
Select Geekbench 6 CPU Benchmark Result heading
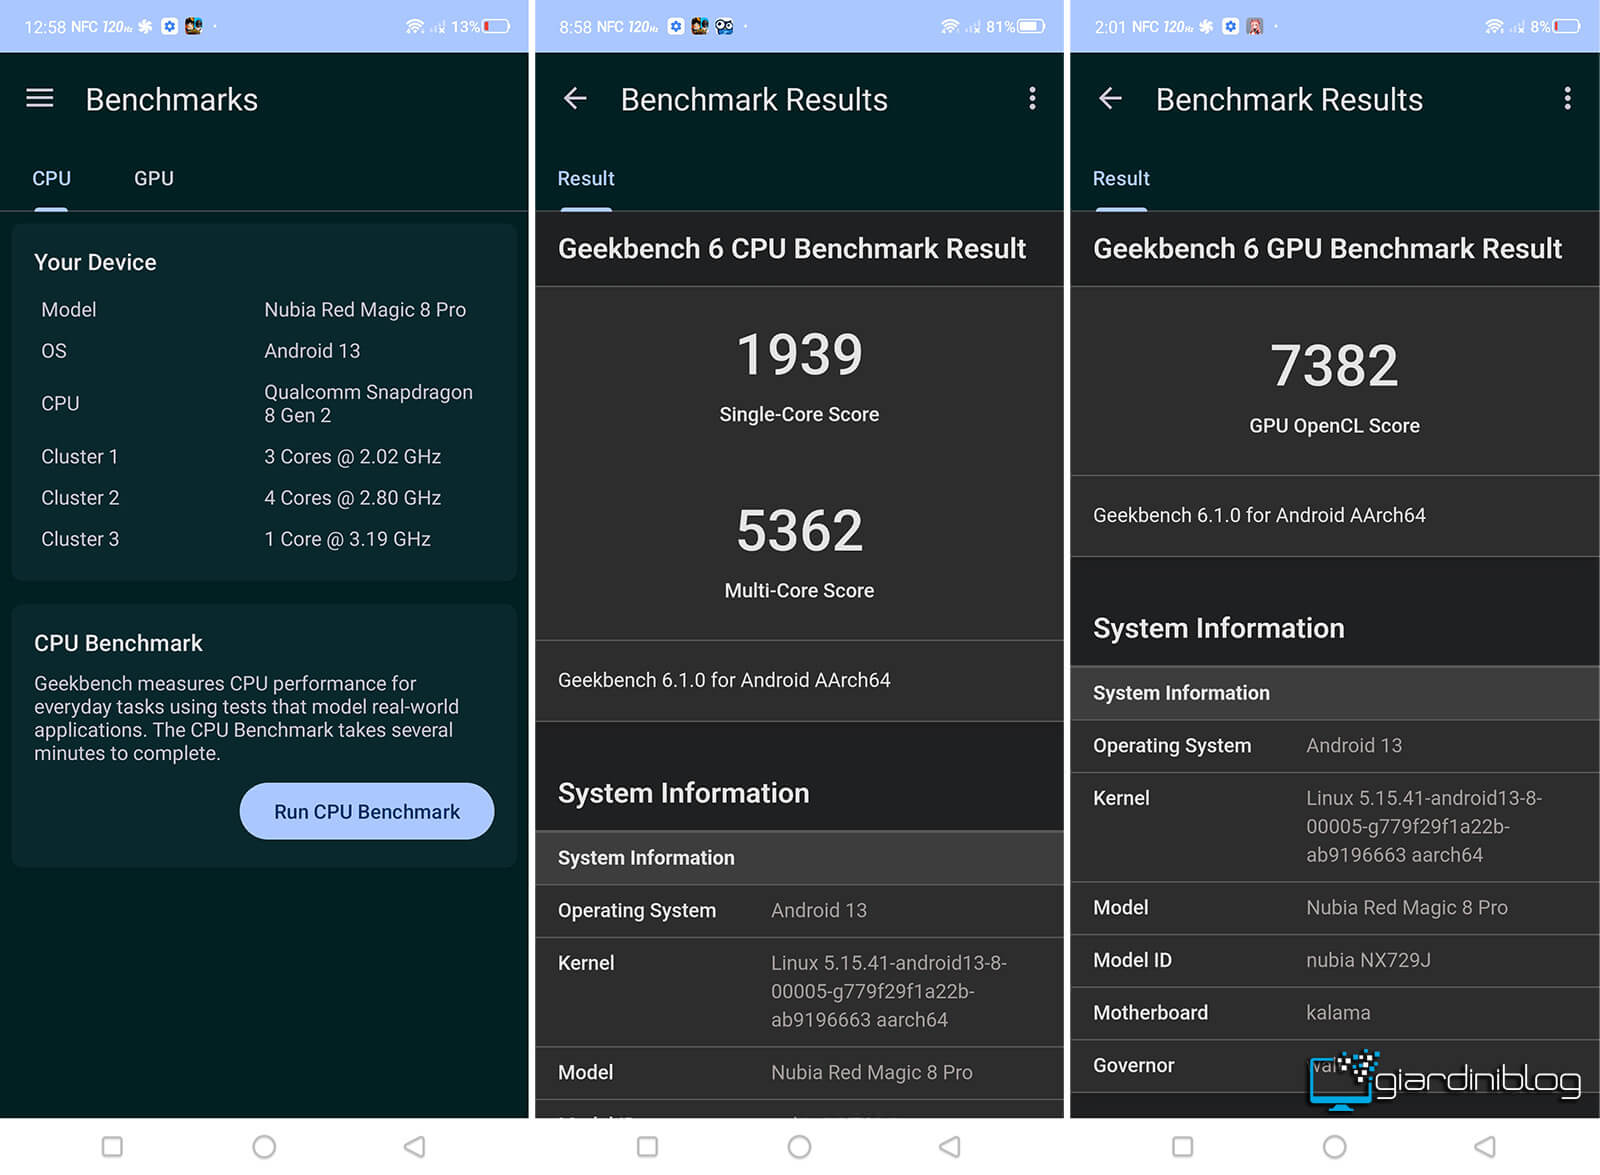click(x=792, y=248)
